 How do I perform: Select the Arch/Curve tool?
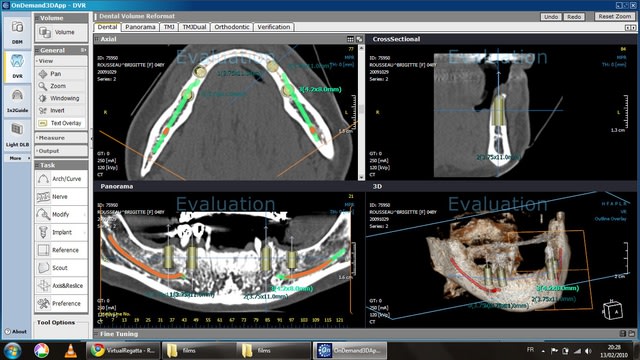tap(61, 179)
